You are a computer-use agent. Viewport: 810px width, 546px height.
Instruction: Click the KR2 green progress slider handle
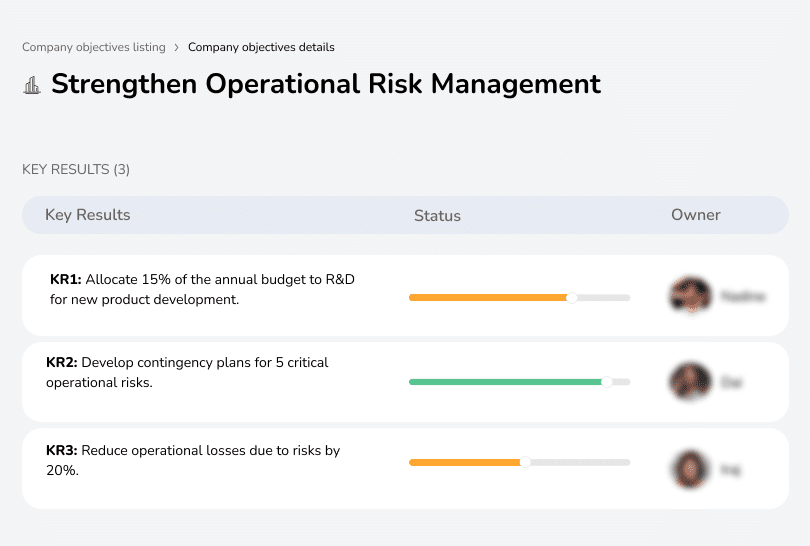tap(607, 382)
